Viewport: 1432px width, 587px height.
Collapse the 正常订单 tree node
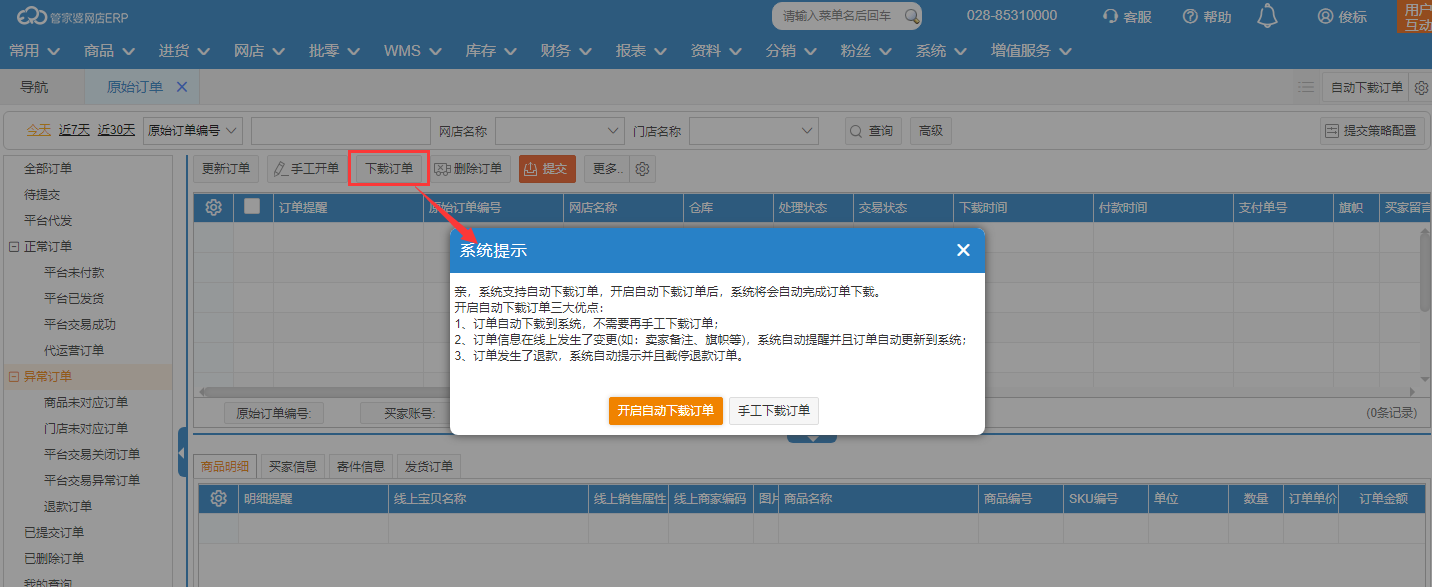[x=13, y=246]
